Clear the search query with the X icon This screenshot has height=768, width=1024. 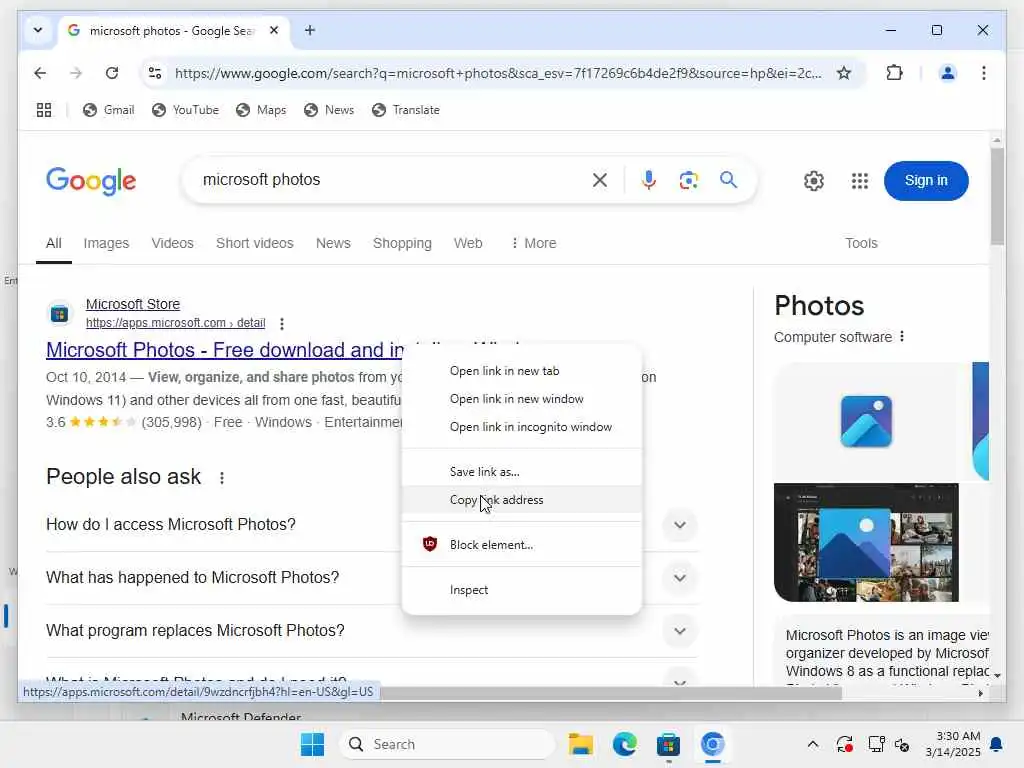pos(600,180)
